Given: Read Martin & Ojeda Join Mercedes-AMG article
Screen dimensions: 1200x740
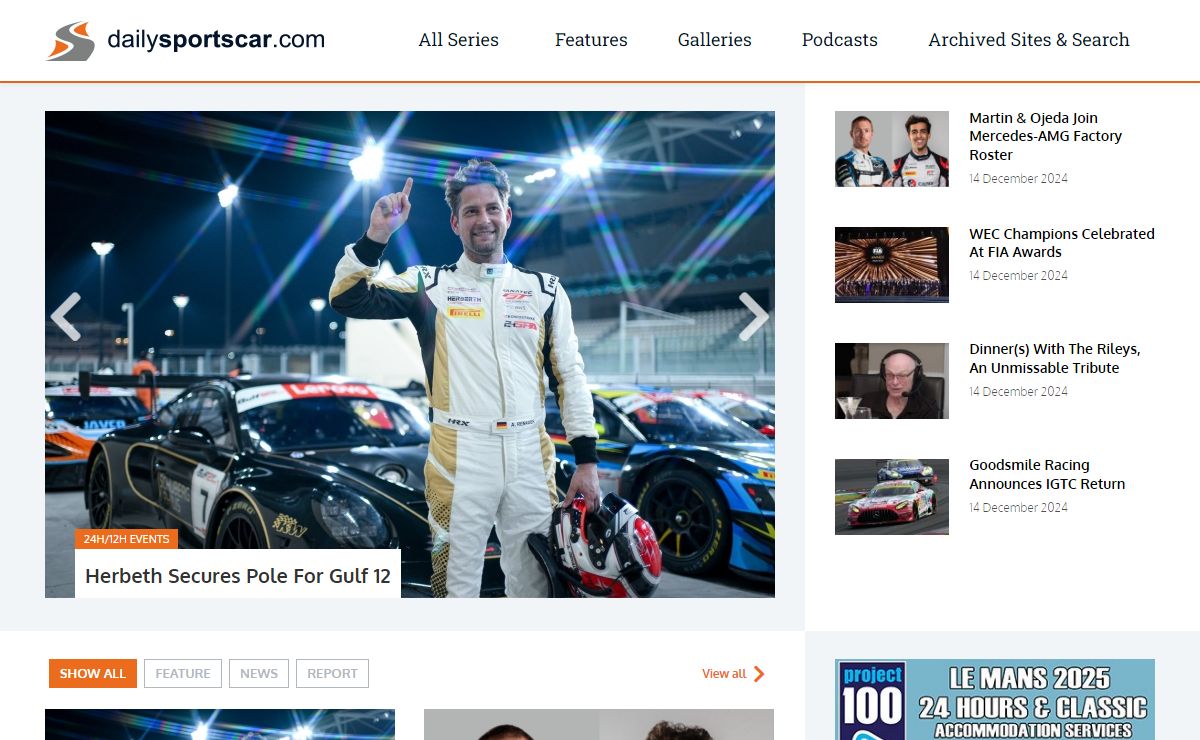Looking at the screenshot, I should pyautogui.click(x=1045, y=136).
